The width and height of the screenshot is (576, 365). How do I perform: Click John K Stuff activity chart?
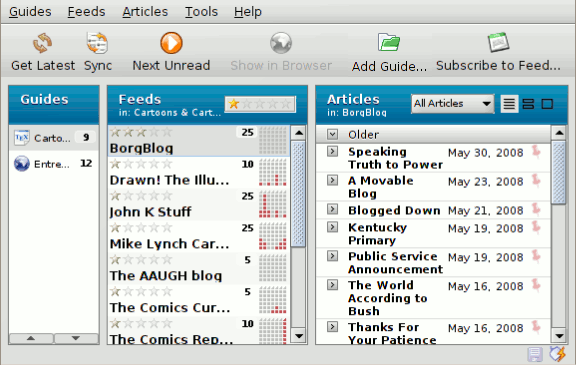(x=273, y=204)
